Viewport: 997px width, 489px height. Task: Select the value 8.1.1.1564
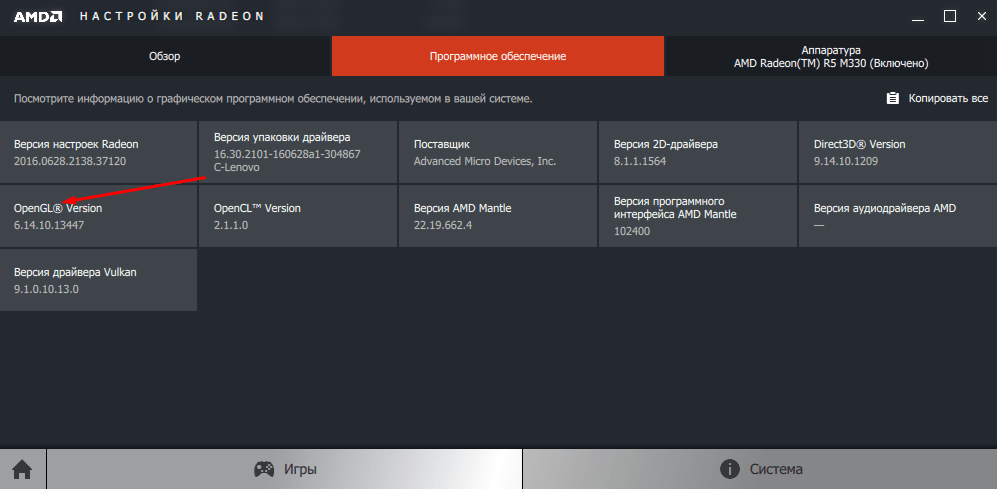coord(640,161)
